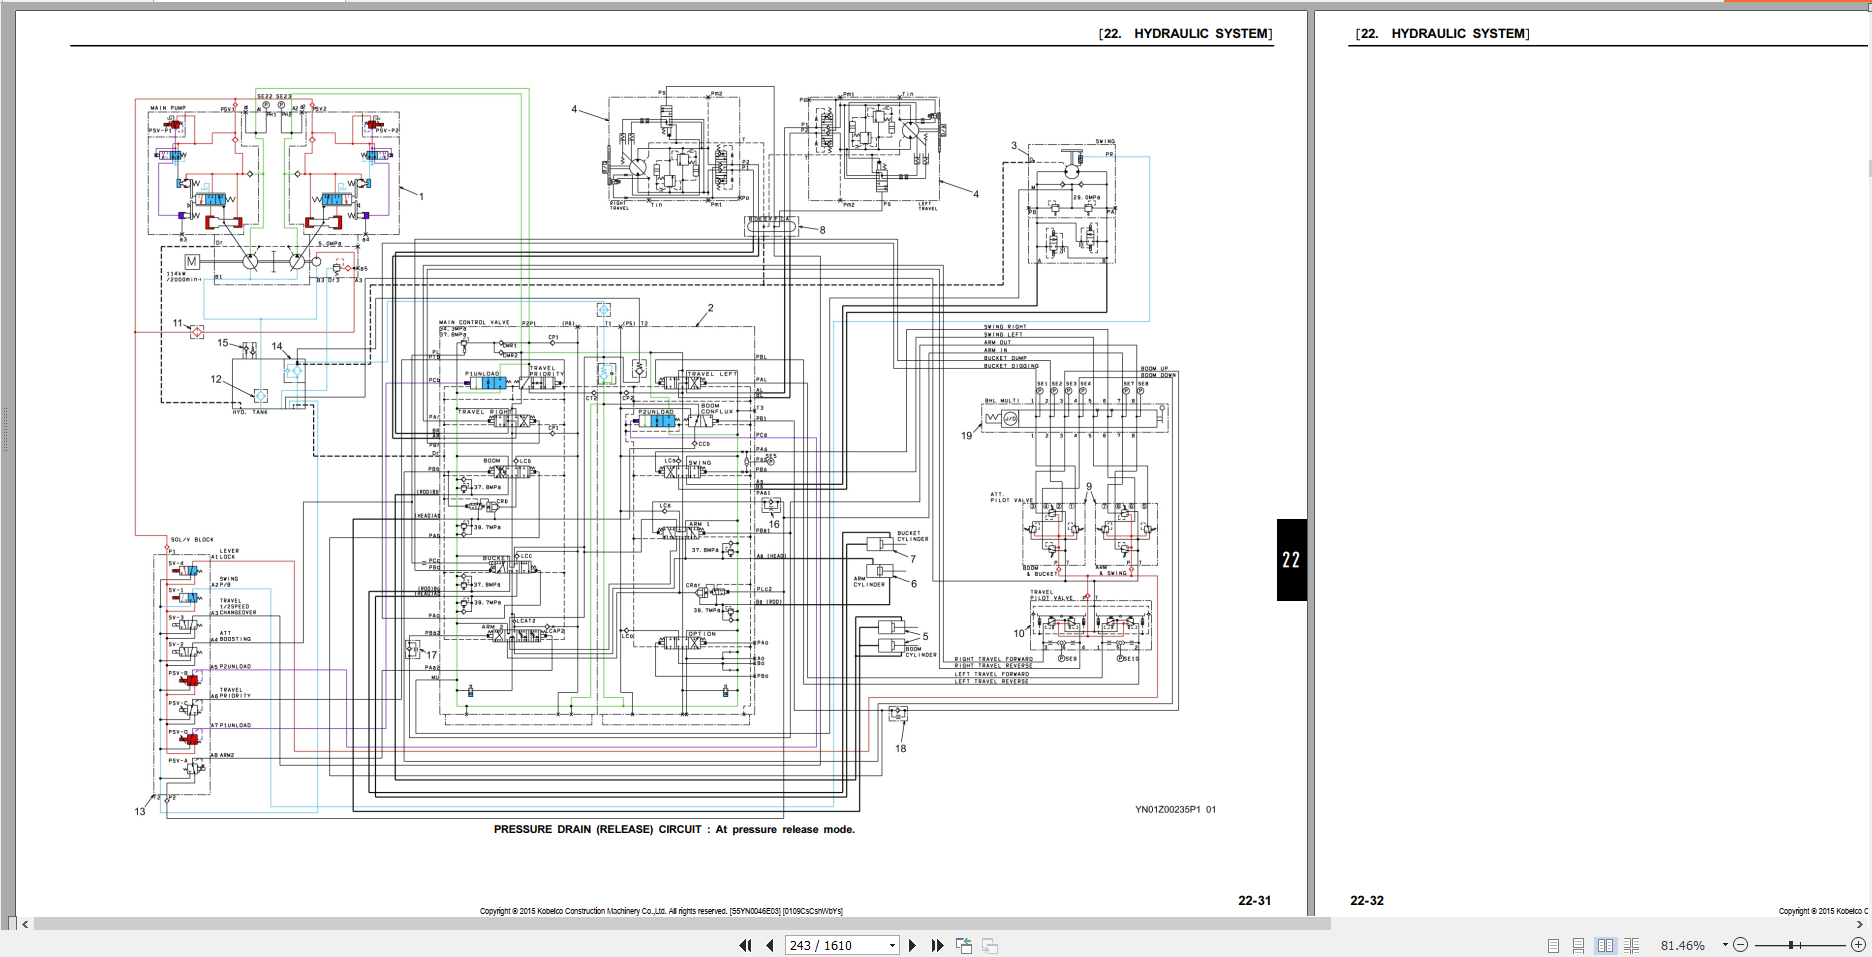Click the zoom in plus icon
The width and height of the screenshot is (1872, 957).
(x=1858, y=945)
